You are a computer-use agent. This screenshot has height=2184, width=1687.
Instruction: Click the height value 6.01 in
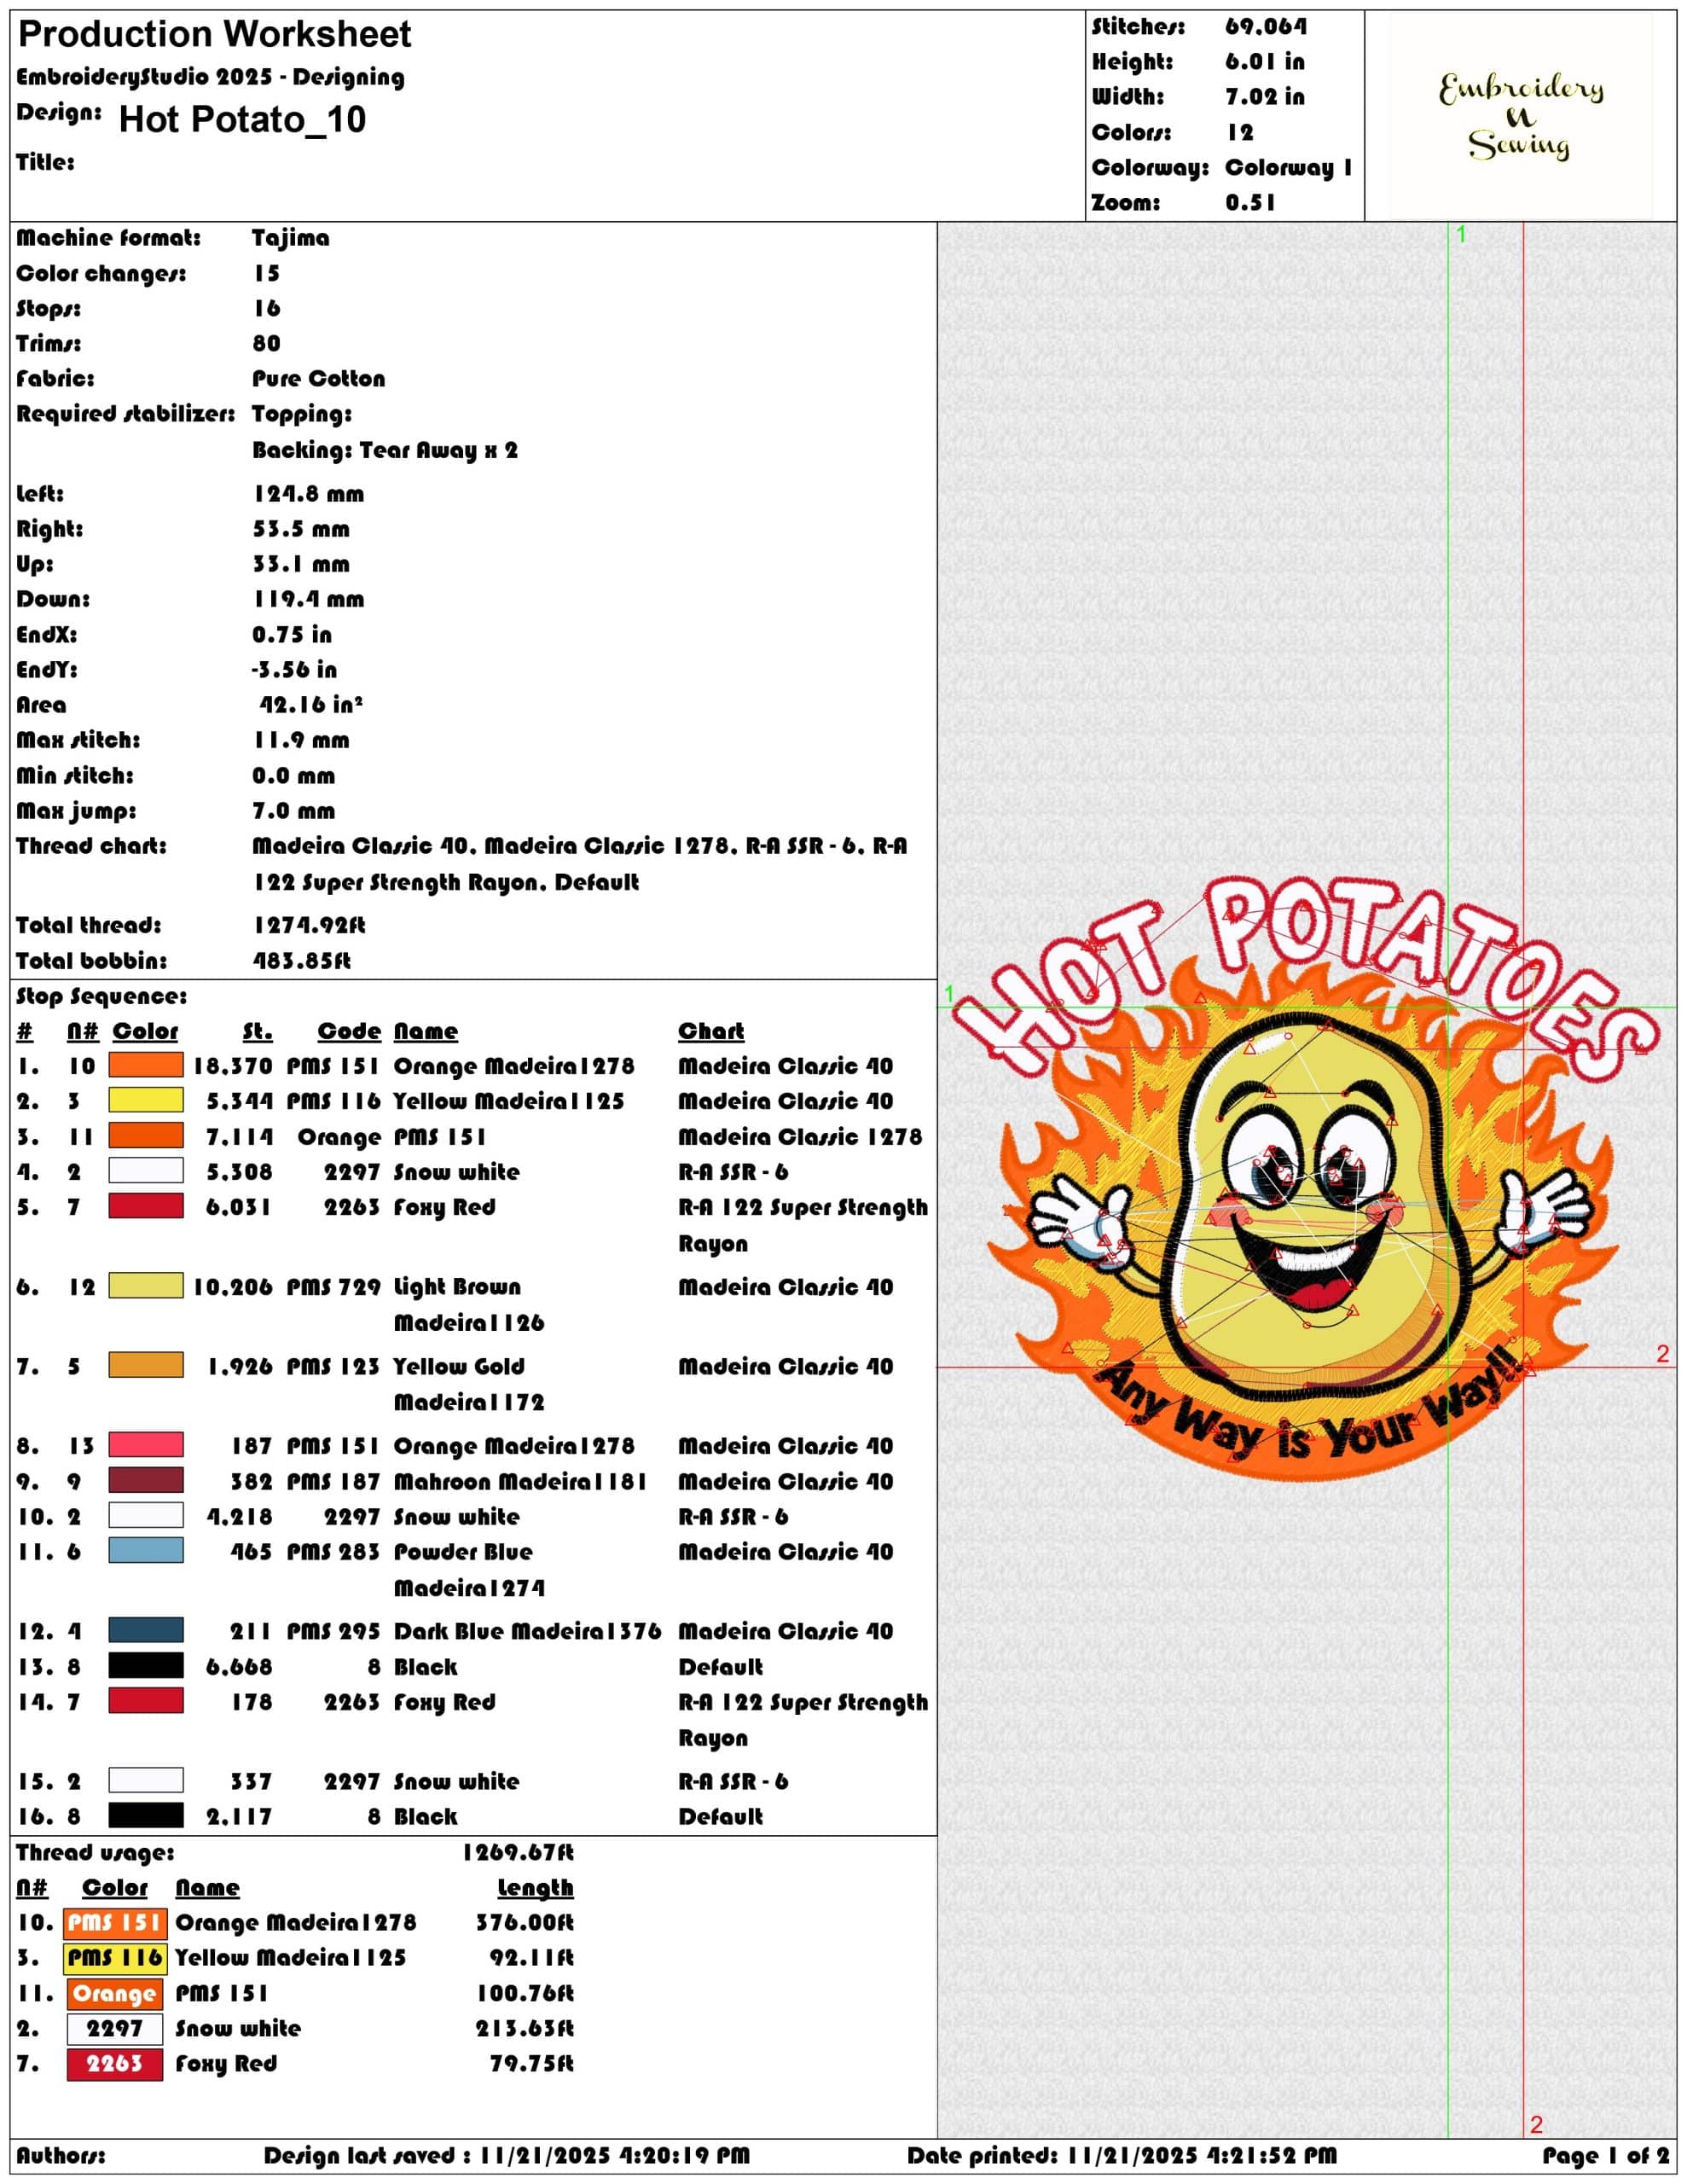[1265, 62]
